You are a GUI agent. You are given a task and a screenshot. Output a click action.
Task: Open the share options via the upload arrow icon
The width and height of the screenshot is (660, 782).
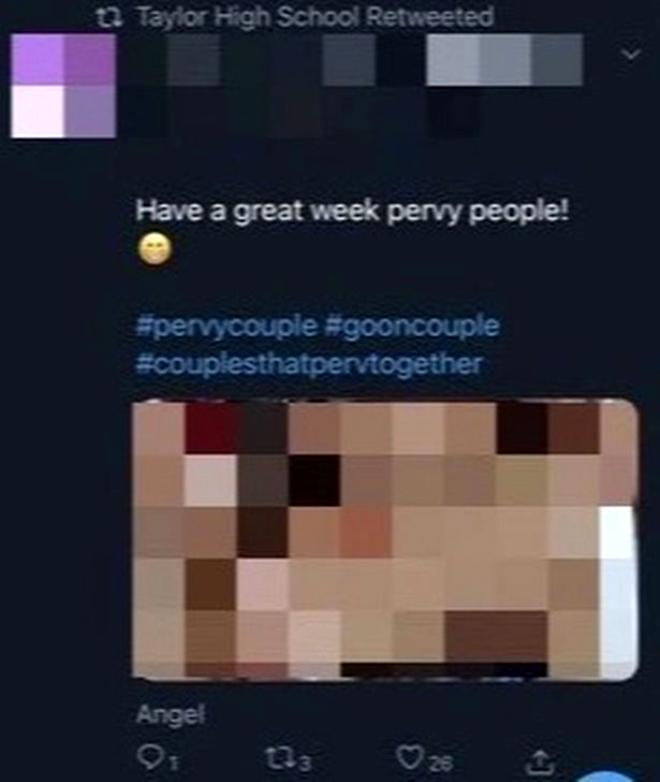541,759
